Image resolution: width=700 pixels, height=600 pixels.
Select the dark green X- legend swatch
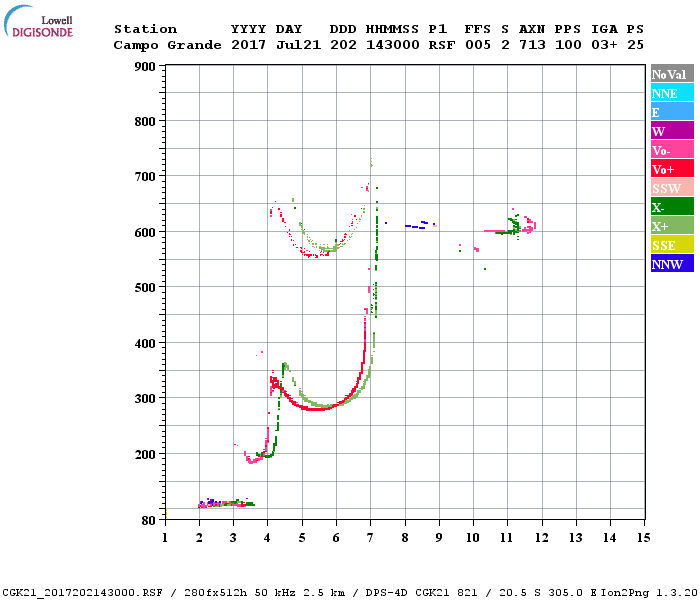coord(672,207)
